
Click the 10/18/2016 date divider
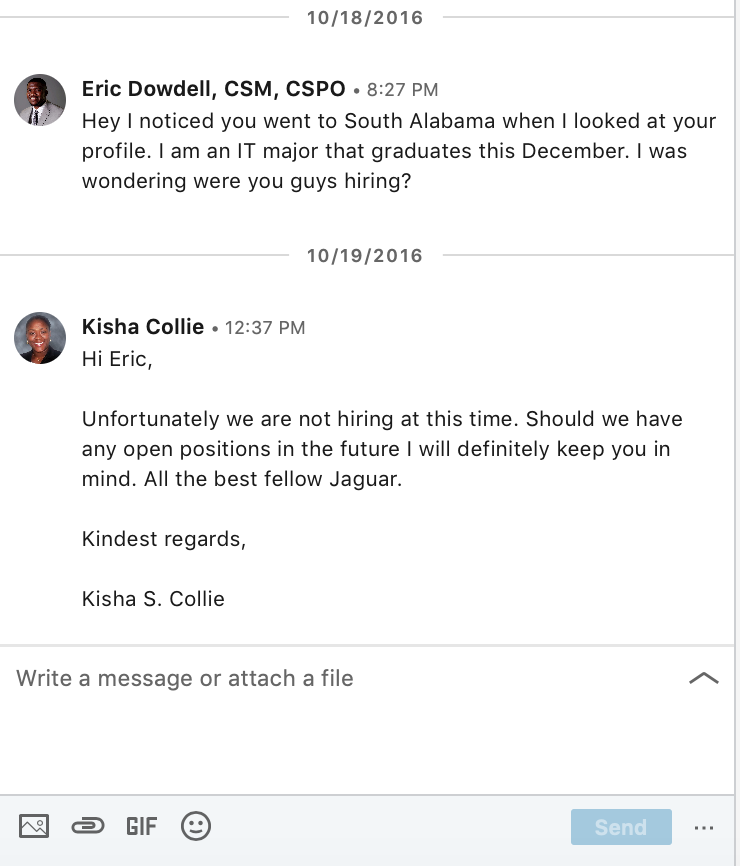tap(364, 17)
